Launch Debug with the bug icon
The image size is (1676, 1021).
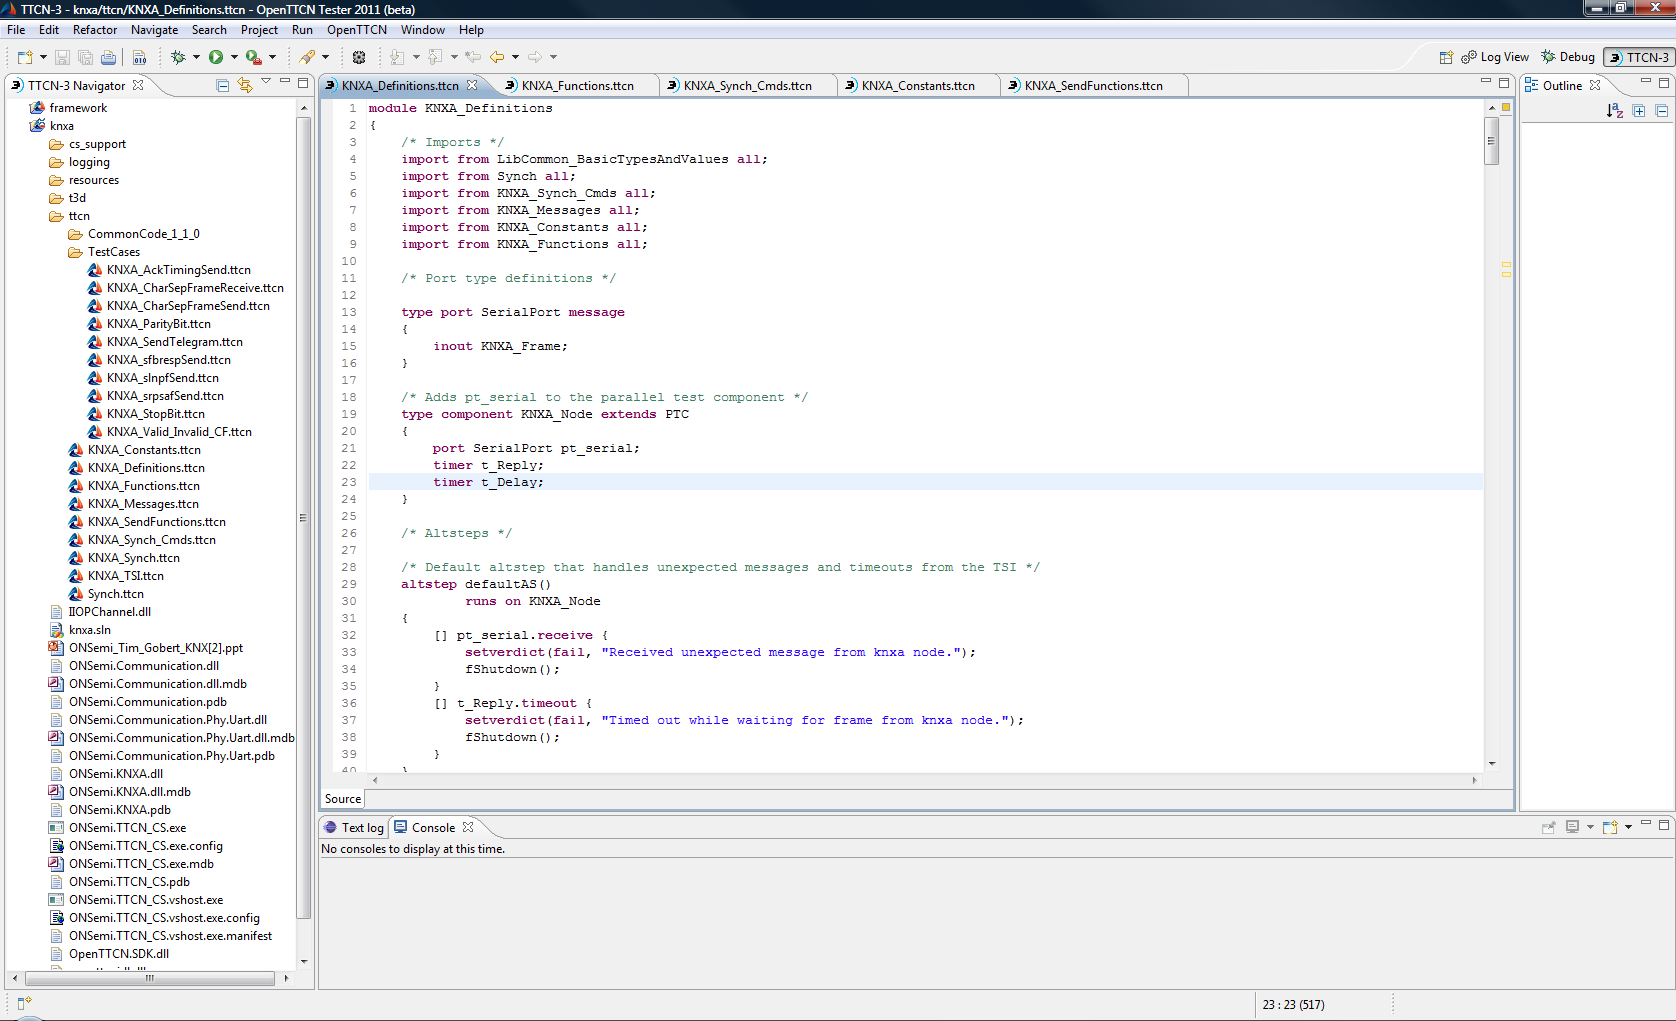[178, 57]
